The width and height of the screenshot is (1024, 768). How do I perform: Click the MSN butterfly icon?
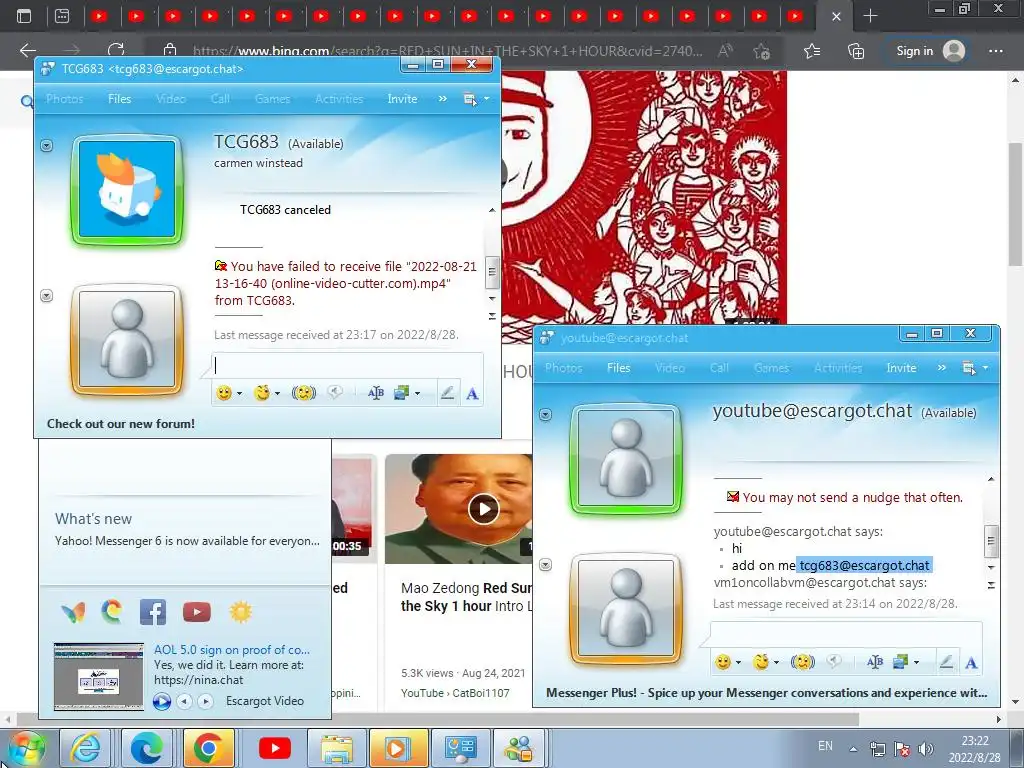click(x=73, y=612)
